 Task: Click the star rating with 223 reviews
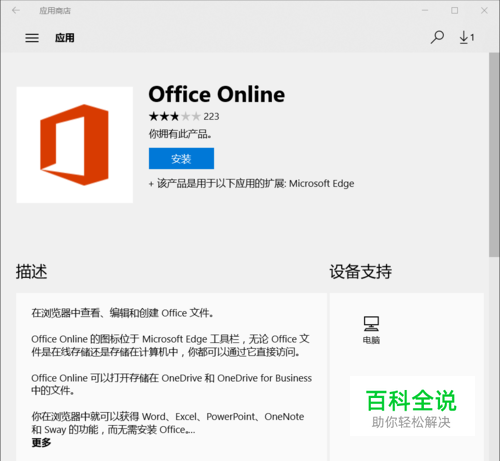[184, 116]
